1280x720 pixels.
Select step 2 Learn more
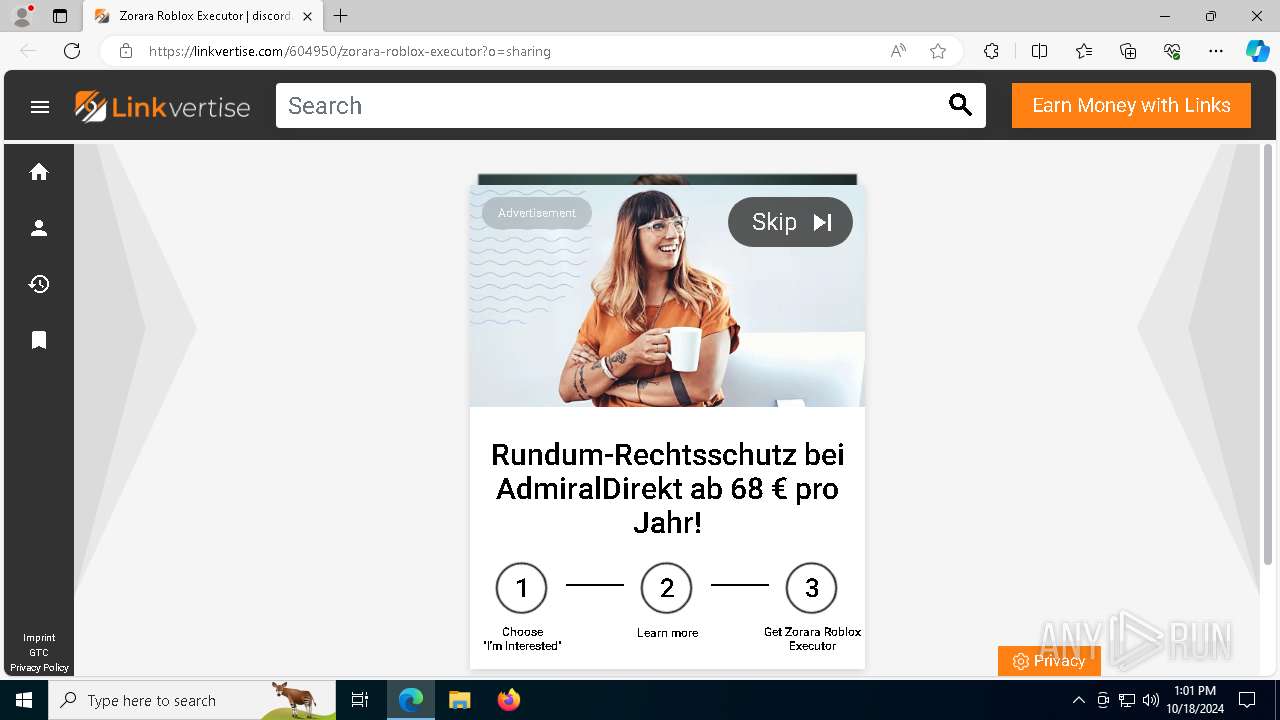(x=667, y=600)
